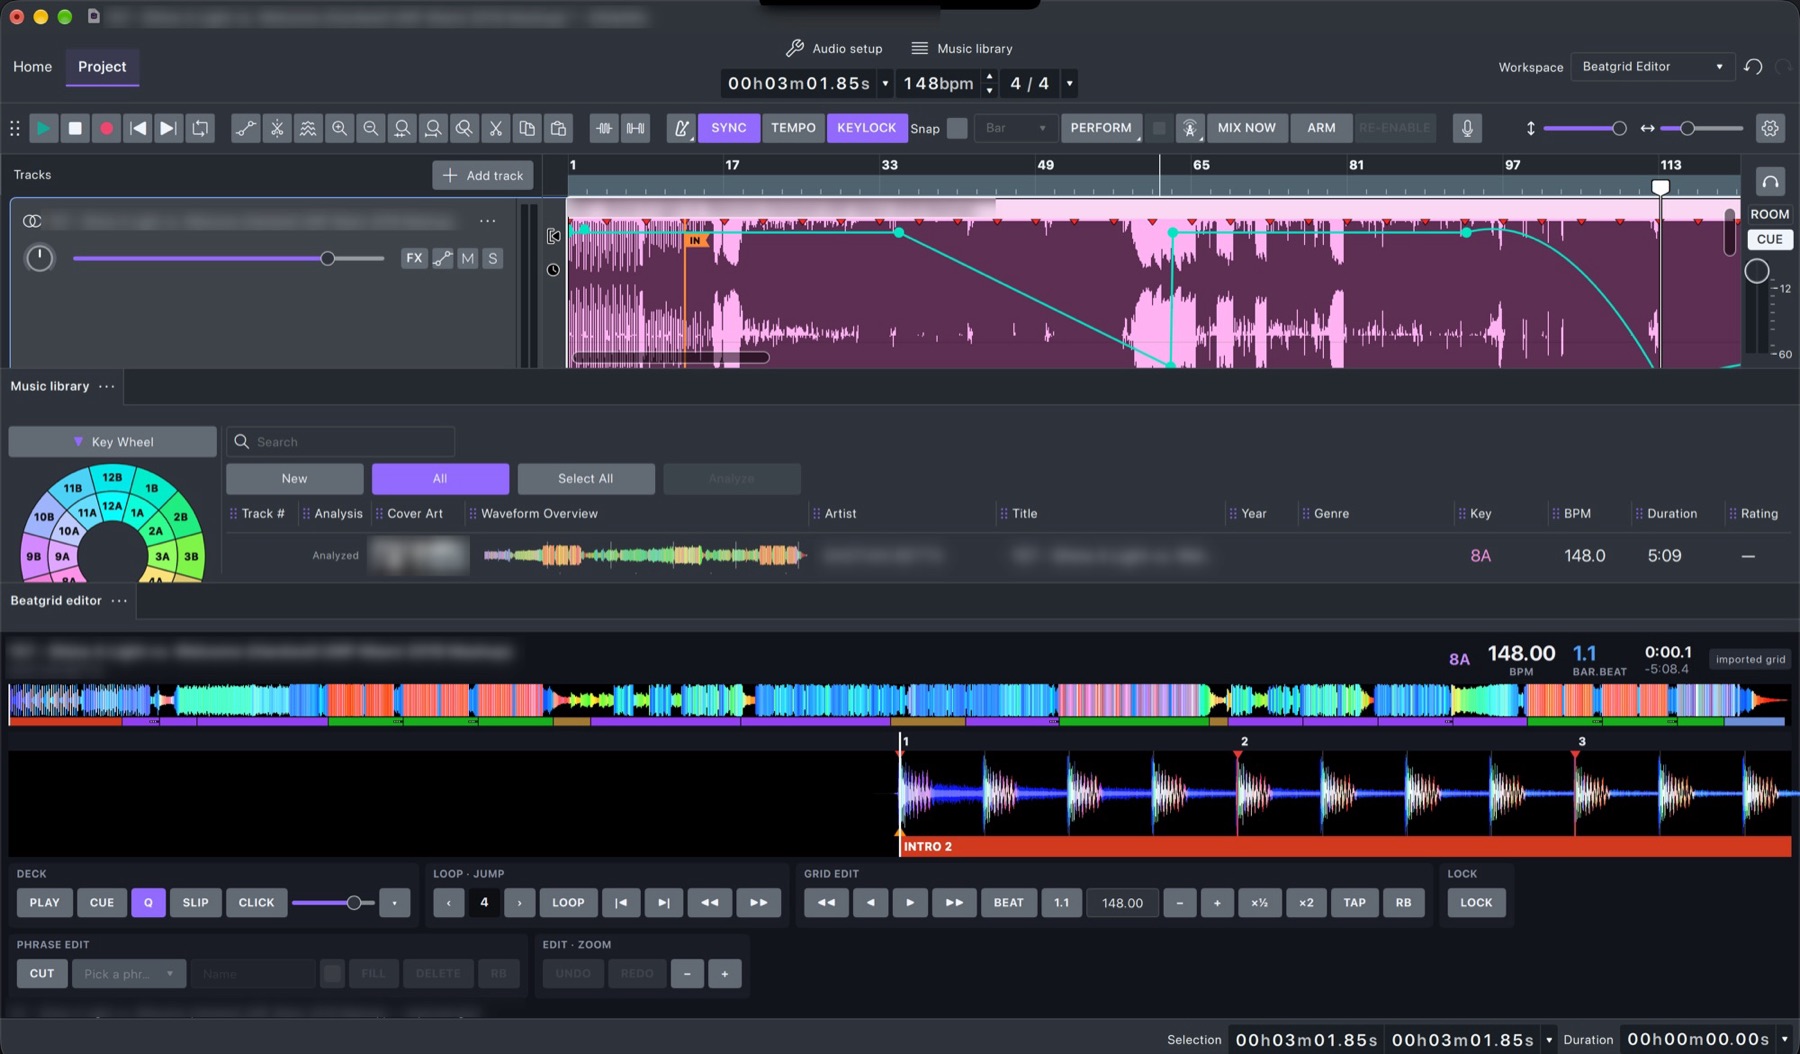The width and height of the screenshot is (1800, 1054).
Task: Toggle the loop icon in main toolbar
Action: pos(200,128)
